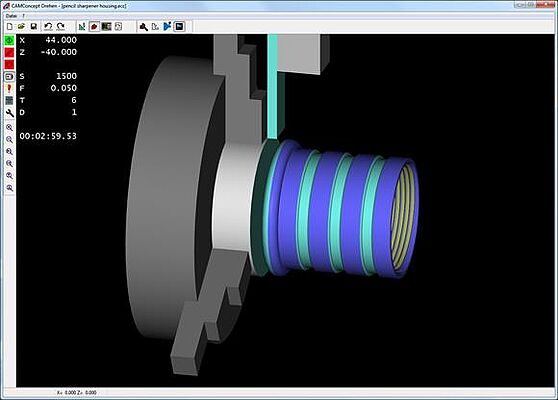Open settings with the wrench icon
This screenshot has height=400, width=558.
(10, 113)
